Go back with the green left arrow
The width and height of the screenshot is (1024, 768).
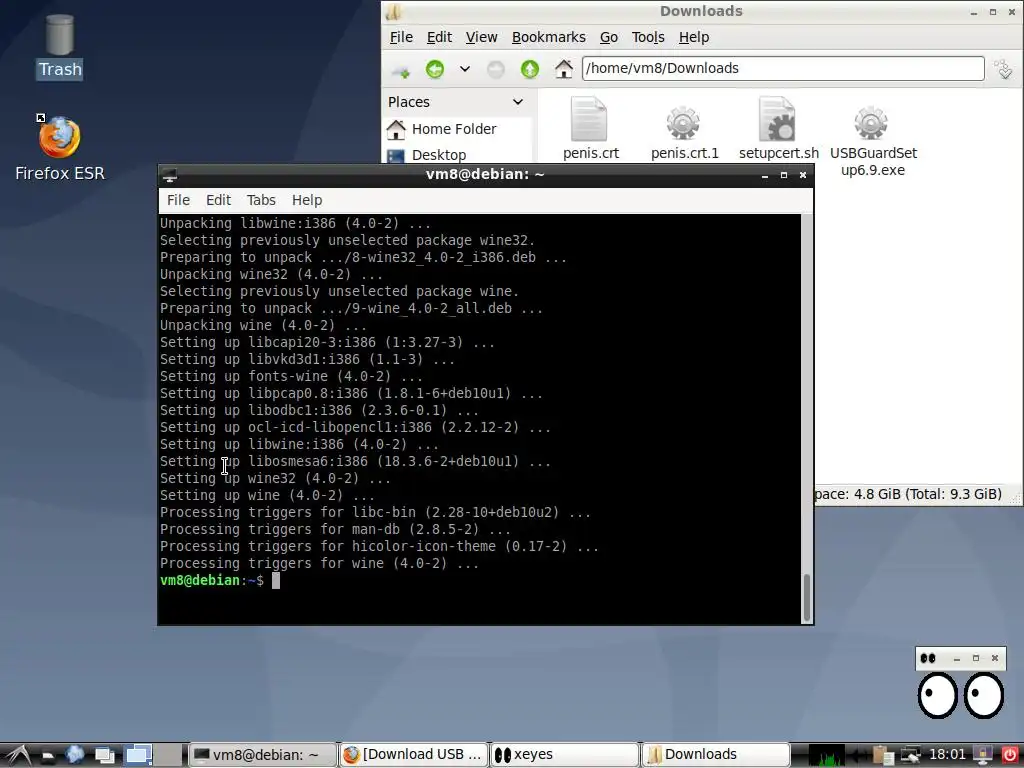[x=435, y=69]
